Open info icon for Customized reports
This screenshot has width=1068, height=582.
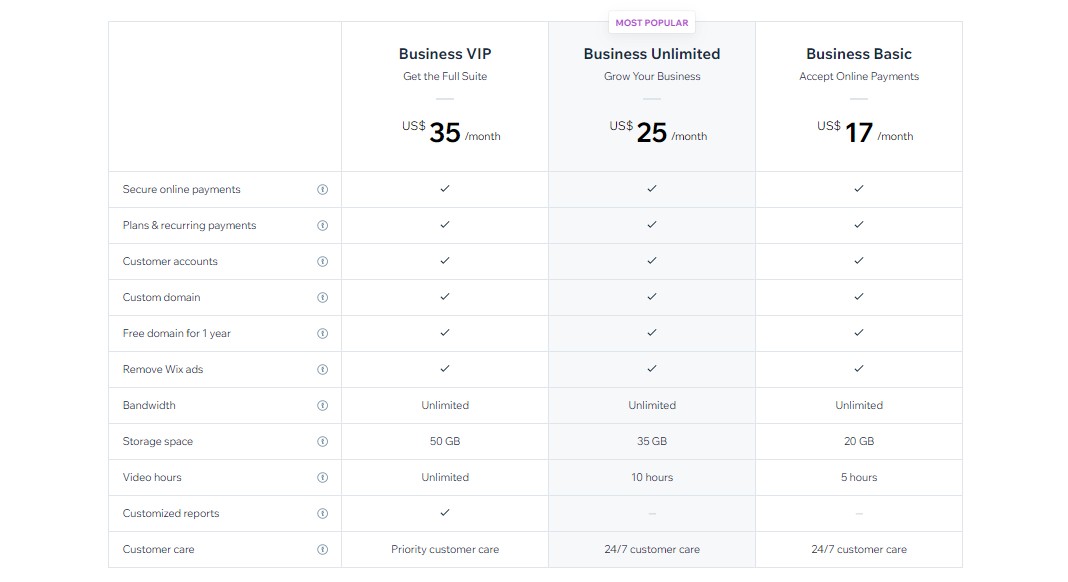[322, 513]
